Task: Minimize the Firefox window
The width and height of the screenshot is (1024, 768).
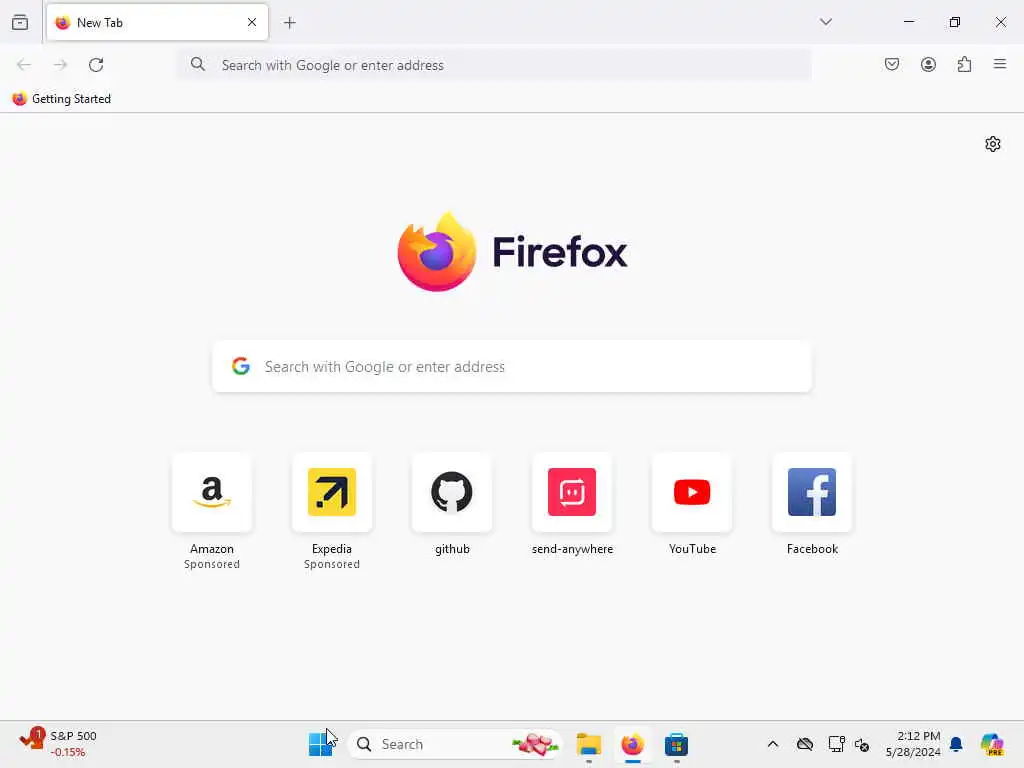Action: [909, 22]
